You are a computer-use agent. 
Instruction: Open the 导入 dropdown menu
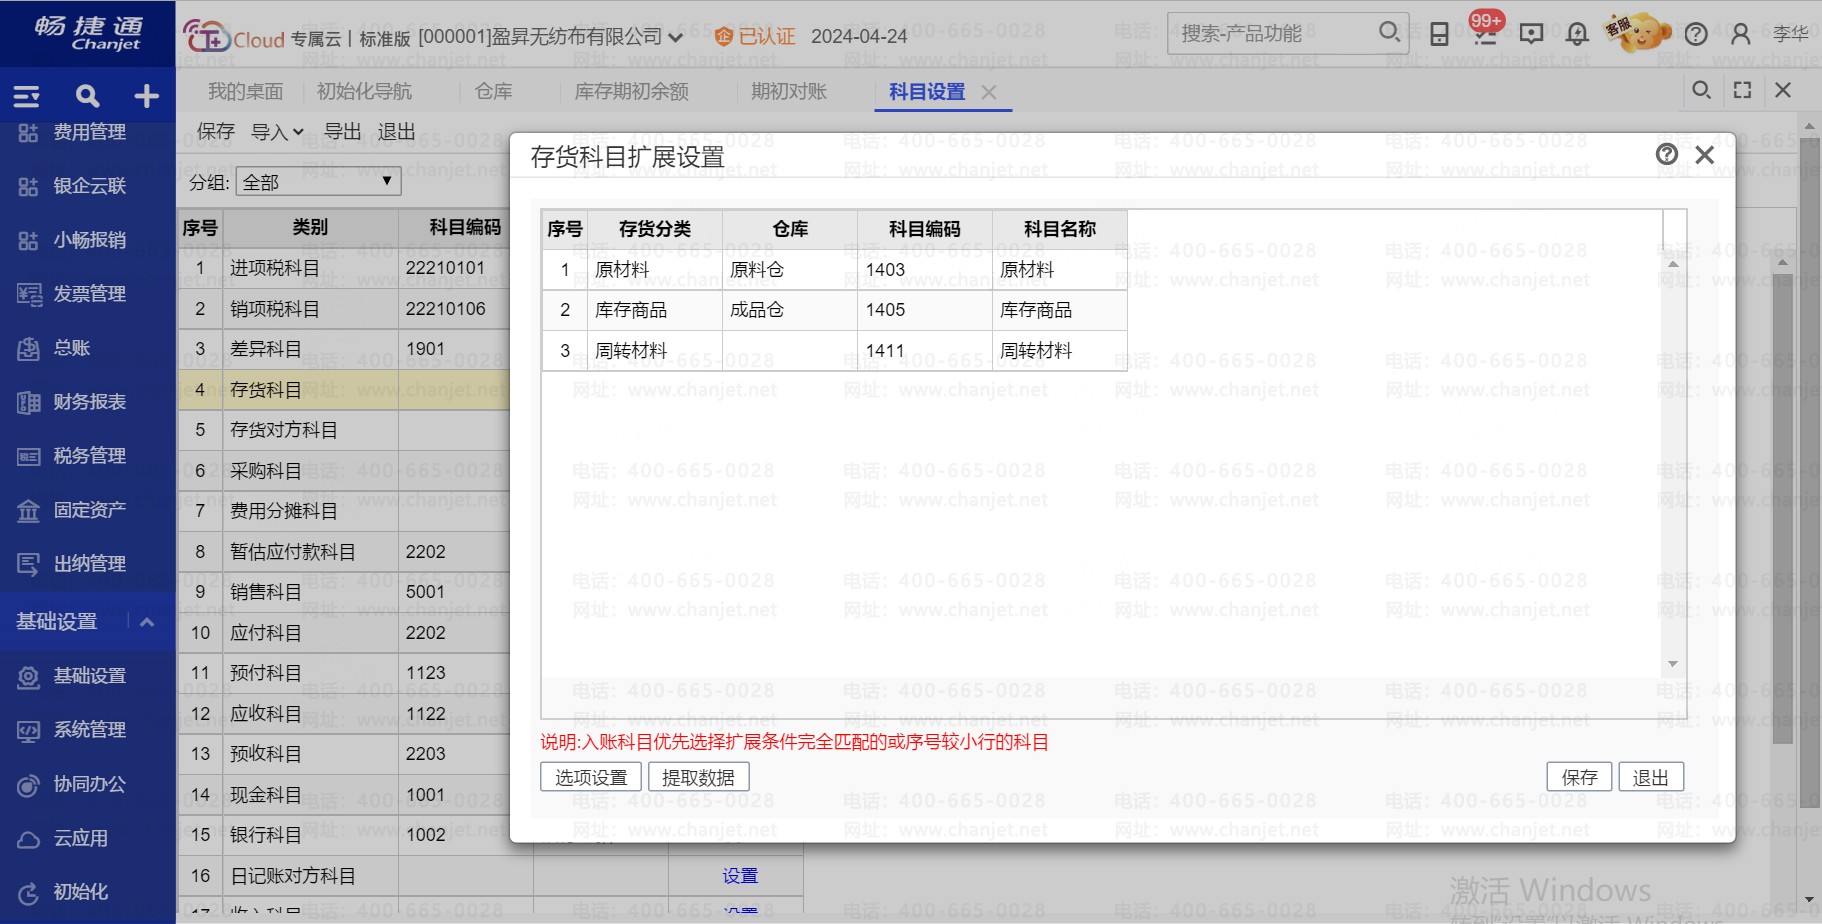pos(277,132)
